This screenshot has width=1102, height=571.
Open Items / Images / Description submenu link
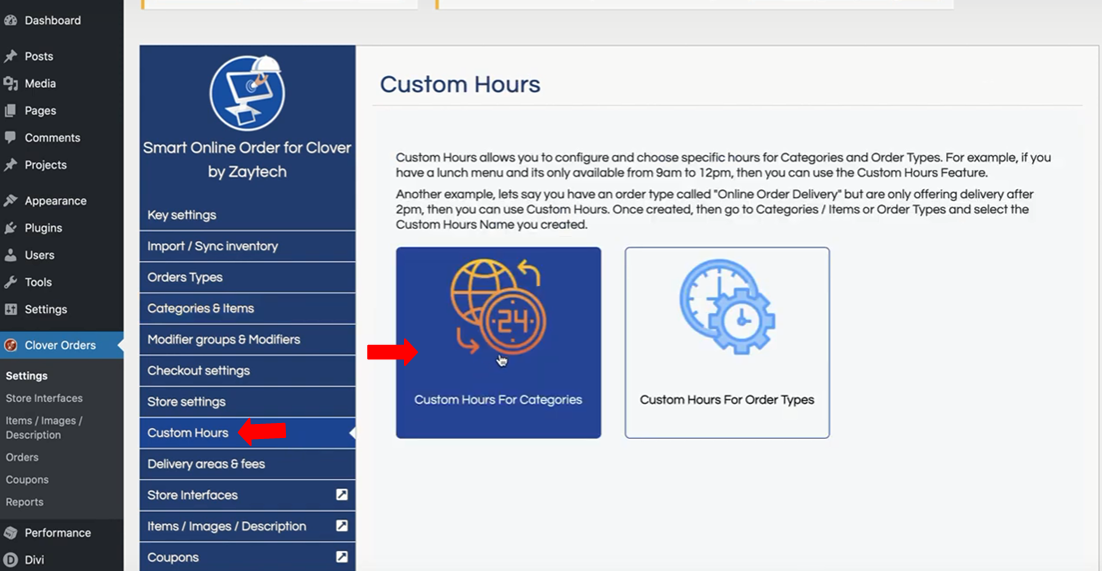click(44, 428)
